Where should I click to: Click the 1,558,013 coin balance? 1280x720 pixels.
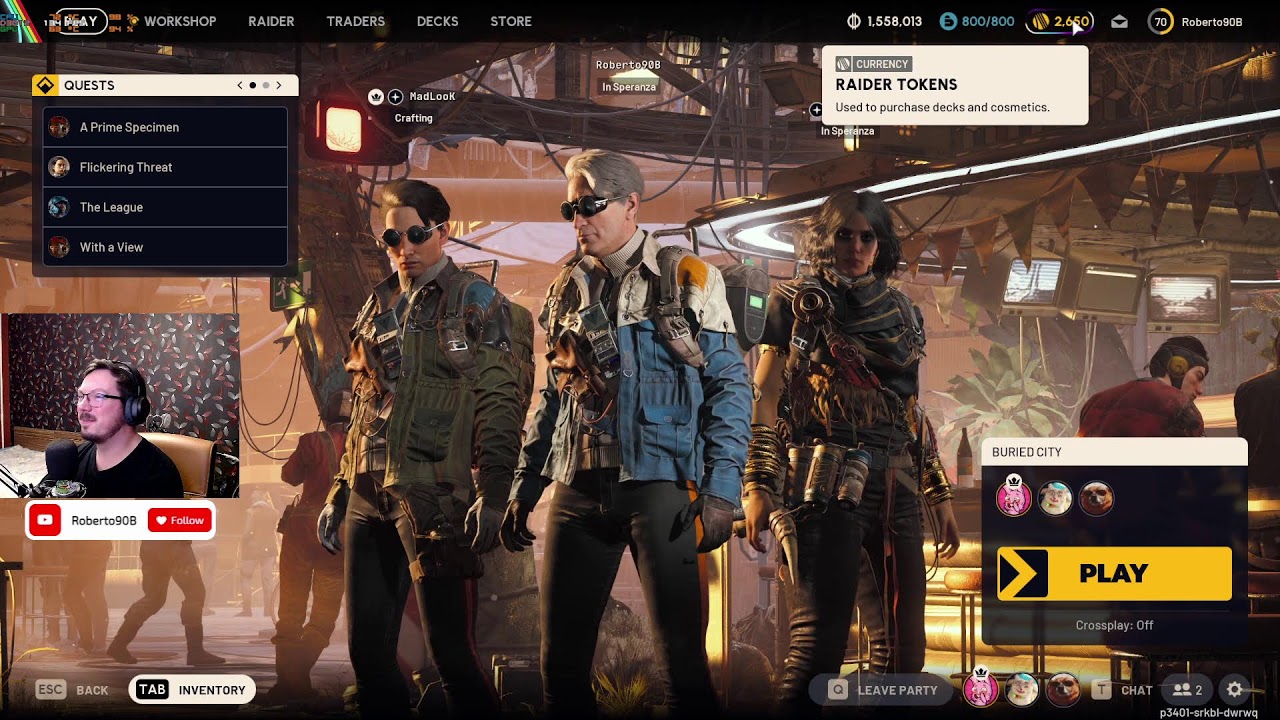(x=894, y=21)
